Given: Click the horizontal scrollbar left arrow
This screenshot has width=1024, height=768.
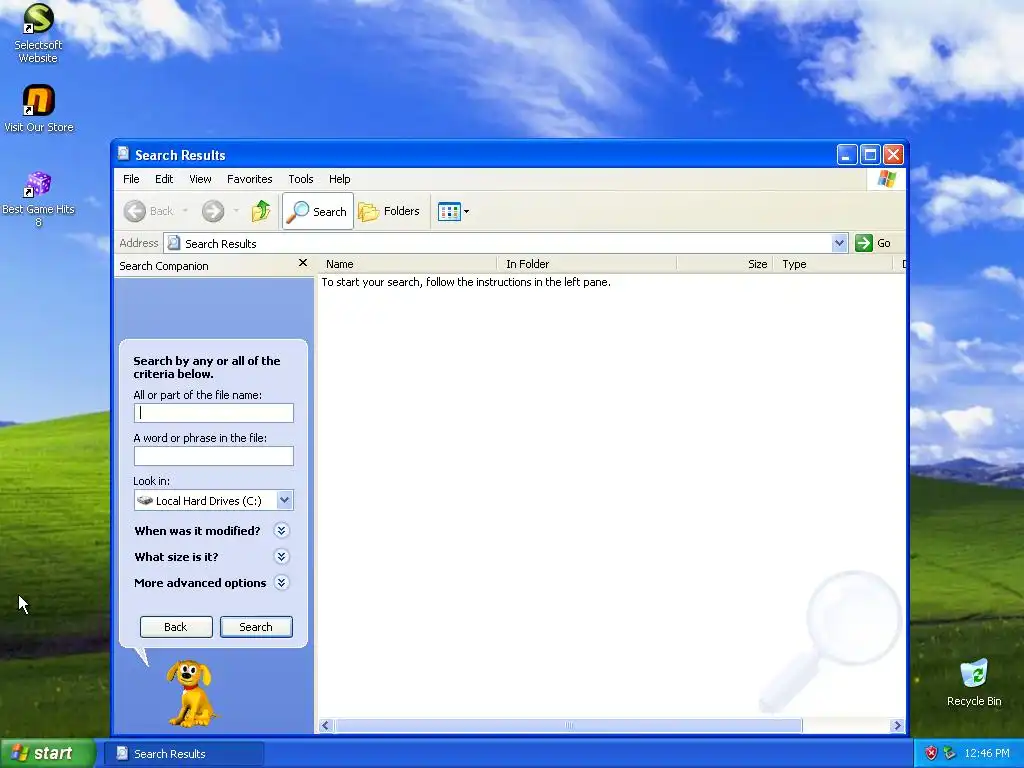Looking at the screenshot, I should click(x=325, y=726).
